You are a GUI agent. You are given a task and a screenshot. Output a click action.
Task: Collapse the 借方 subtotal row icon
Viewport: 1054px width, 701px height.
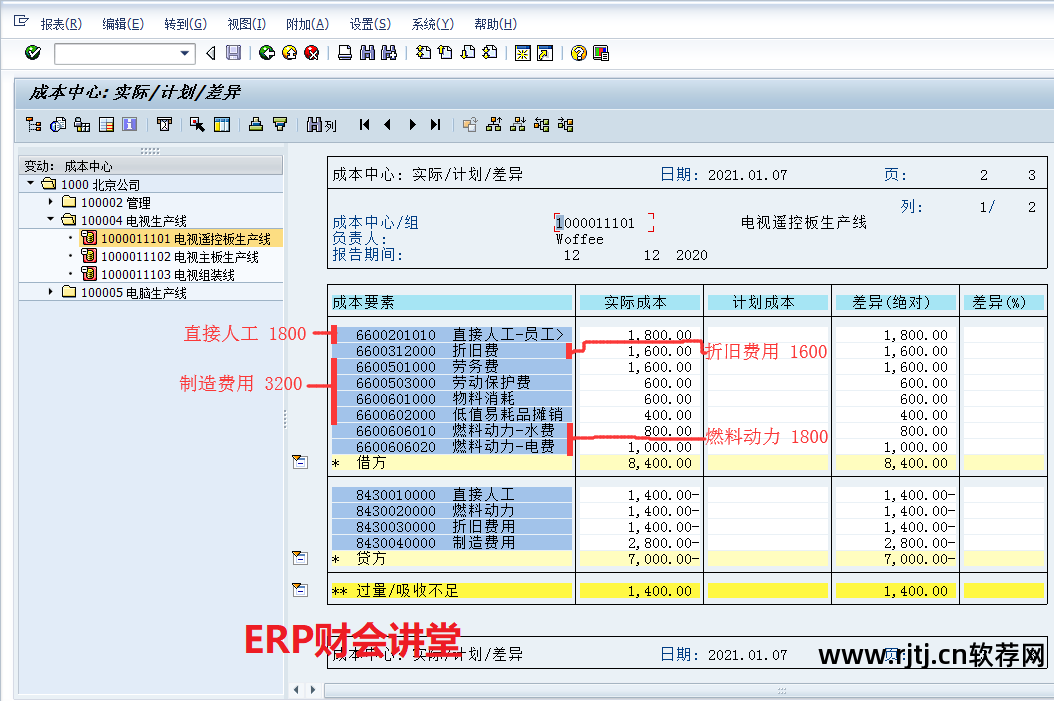[x=300, y=462]
